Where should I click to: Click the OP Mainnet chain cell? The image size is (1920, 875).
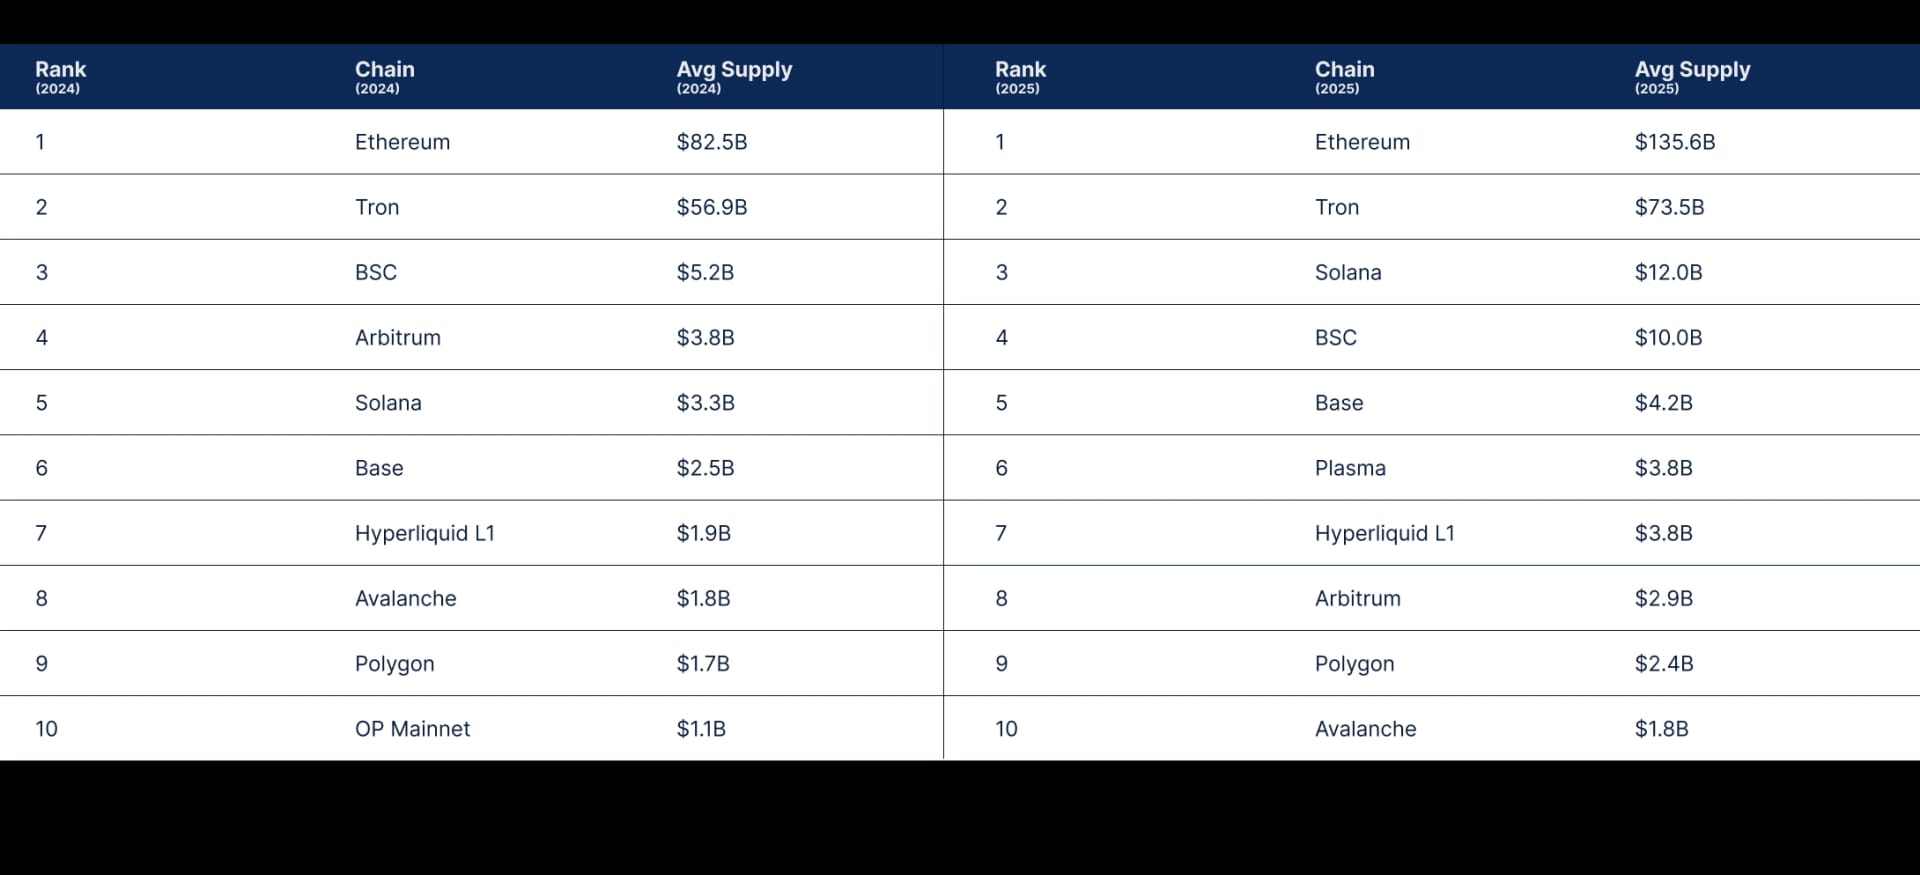[x=412, y=729]
